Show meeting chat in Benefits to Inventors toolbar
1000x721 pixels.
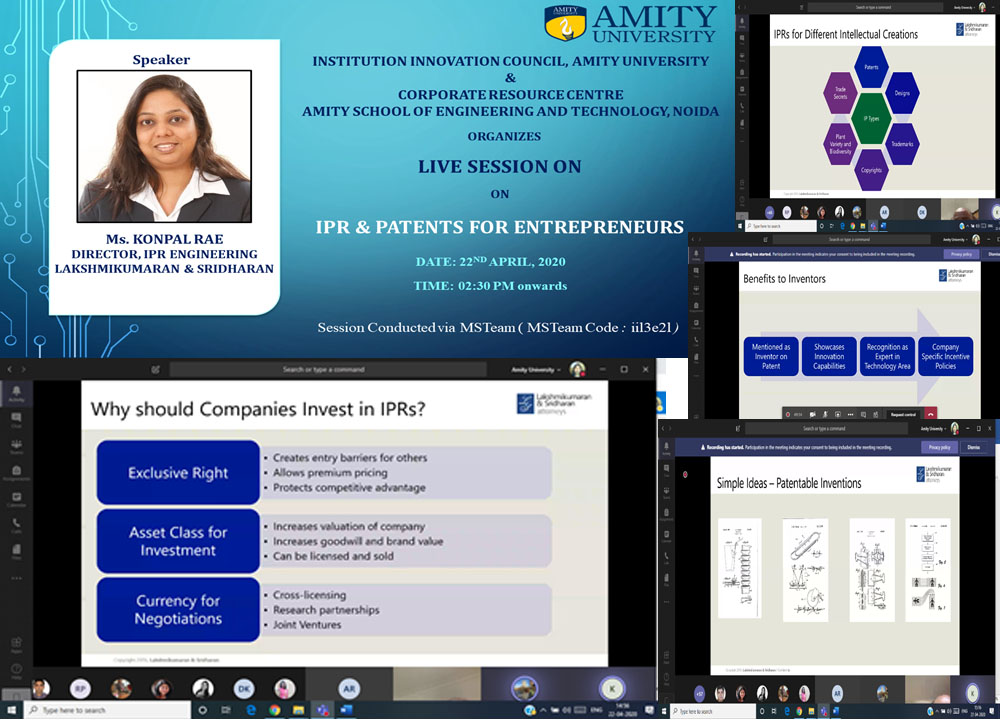[x=863, y=414]
